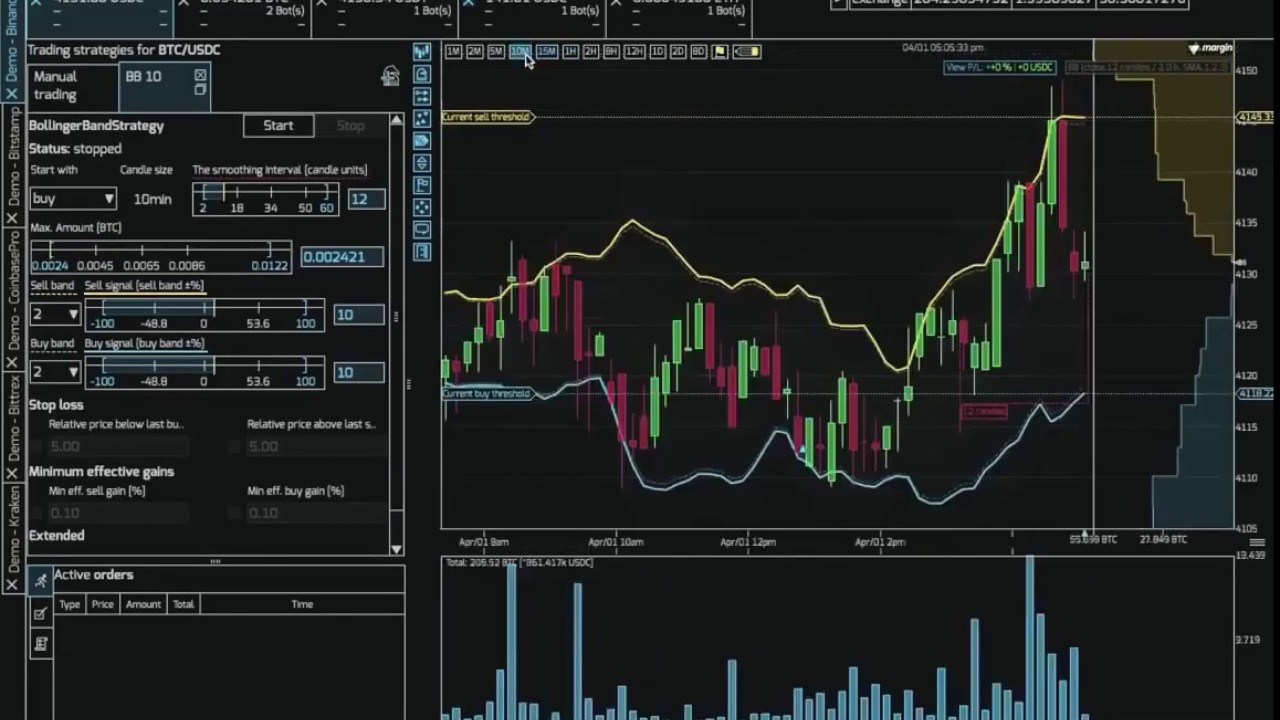Click the strategy panel scroll-down arrow
The image size is (1280, 720).
tap(397, 548)
